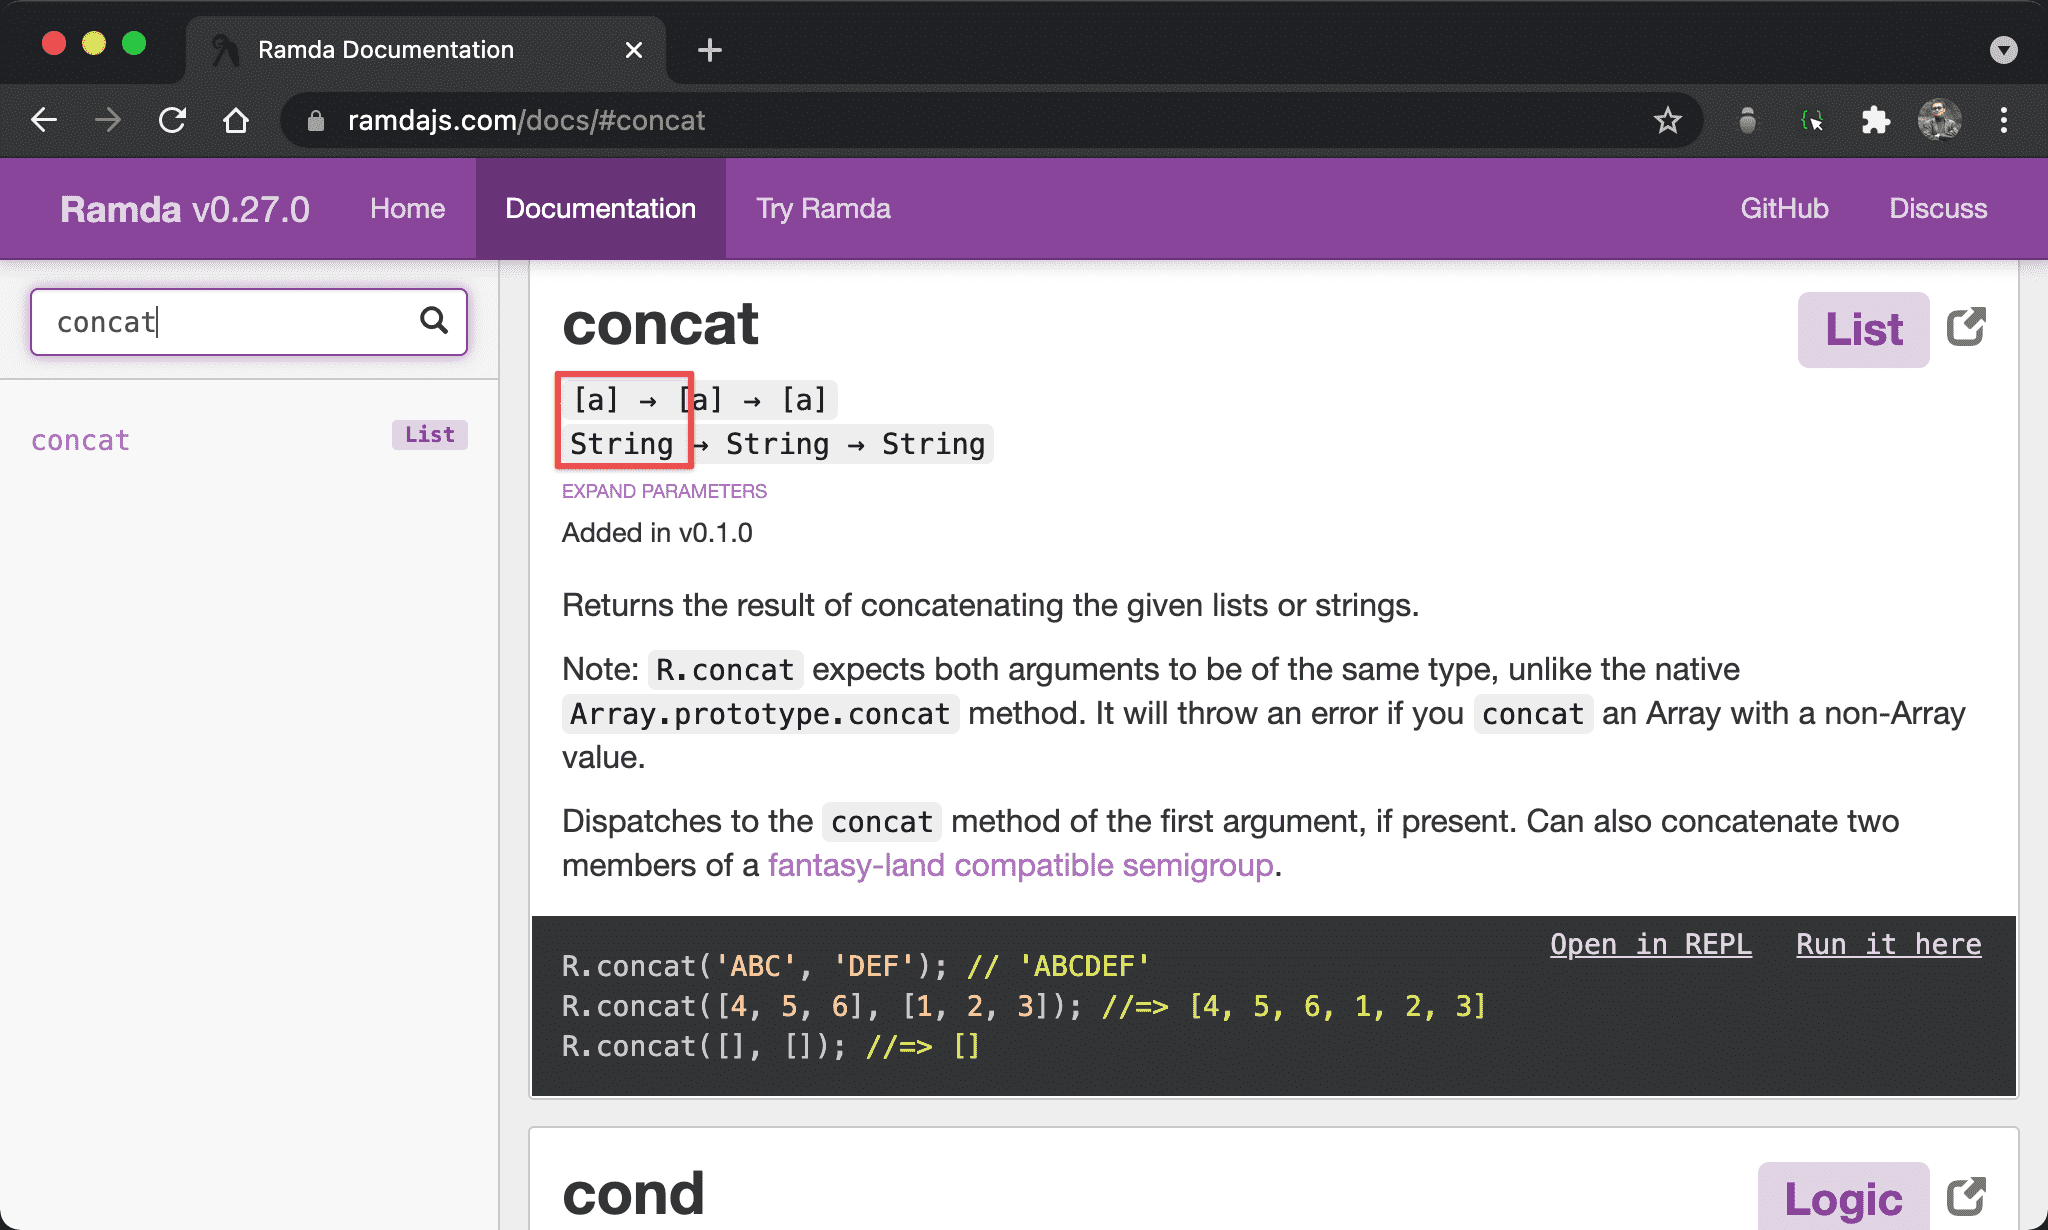Open the Extensions puzzle icon
Image resolution: width=2048 pixels, height=1230 pixels.
[x=1875, y=121]
